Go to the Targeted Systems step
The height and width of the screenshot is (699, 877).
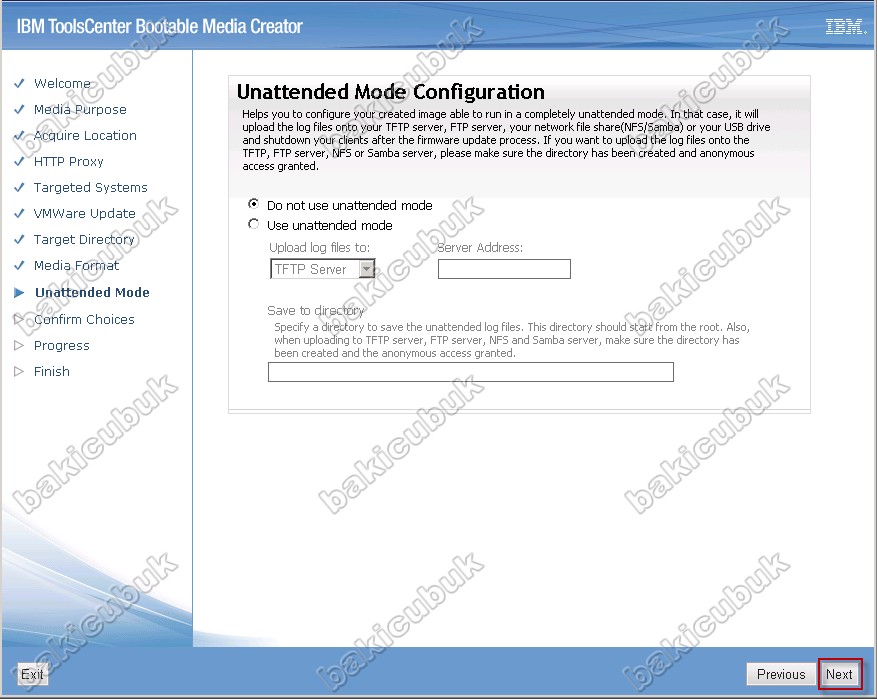tap(91, 187)
